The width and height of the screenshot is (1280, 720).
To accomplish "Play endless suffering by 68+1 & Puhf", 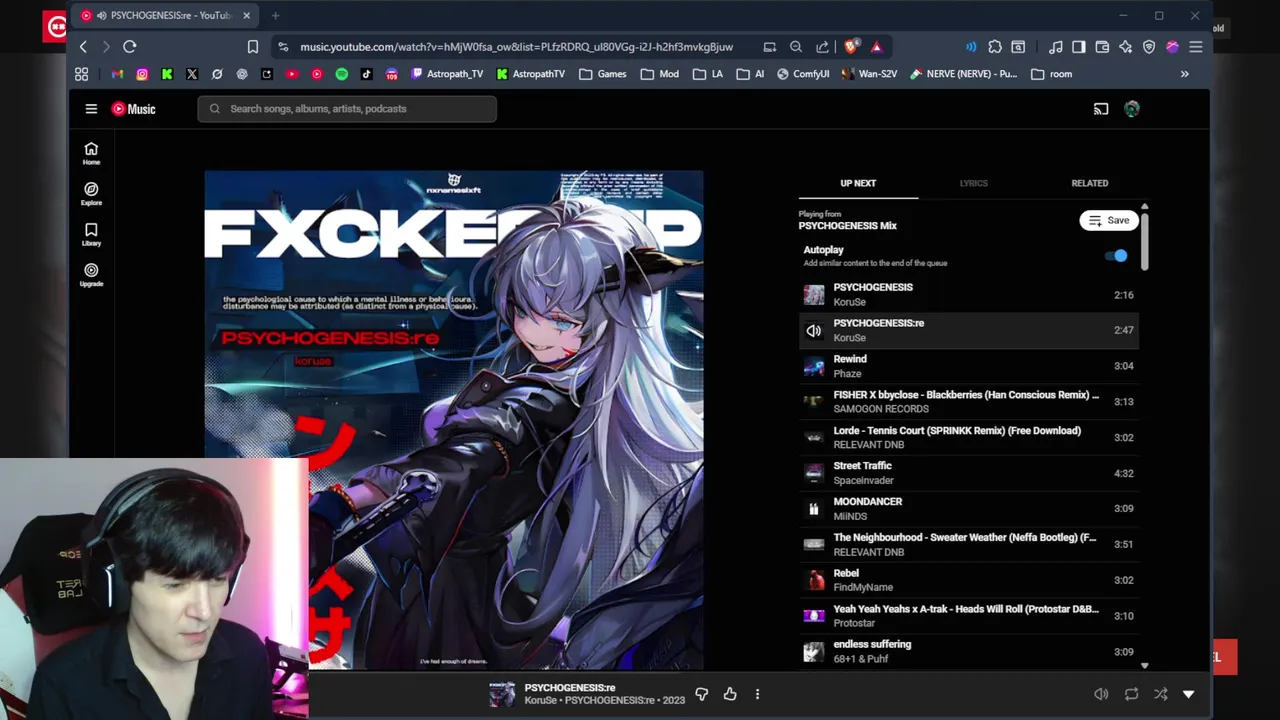I will point(968,652).
